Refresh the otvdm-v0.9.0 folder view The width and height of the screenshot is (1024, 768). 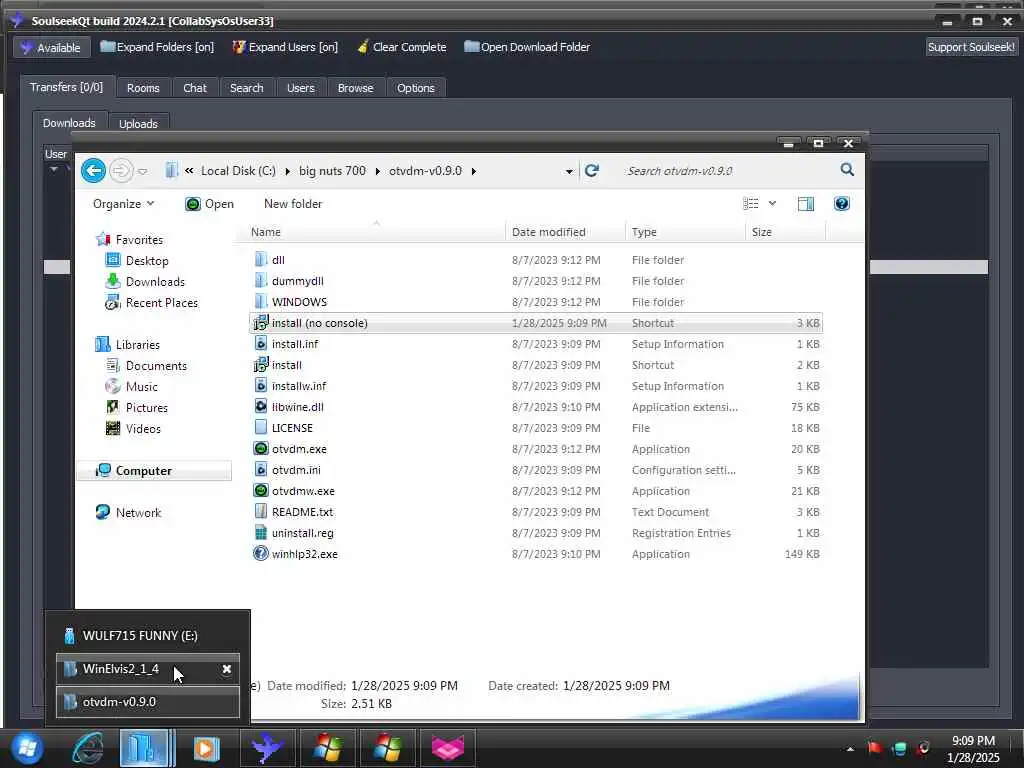592,170
